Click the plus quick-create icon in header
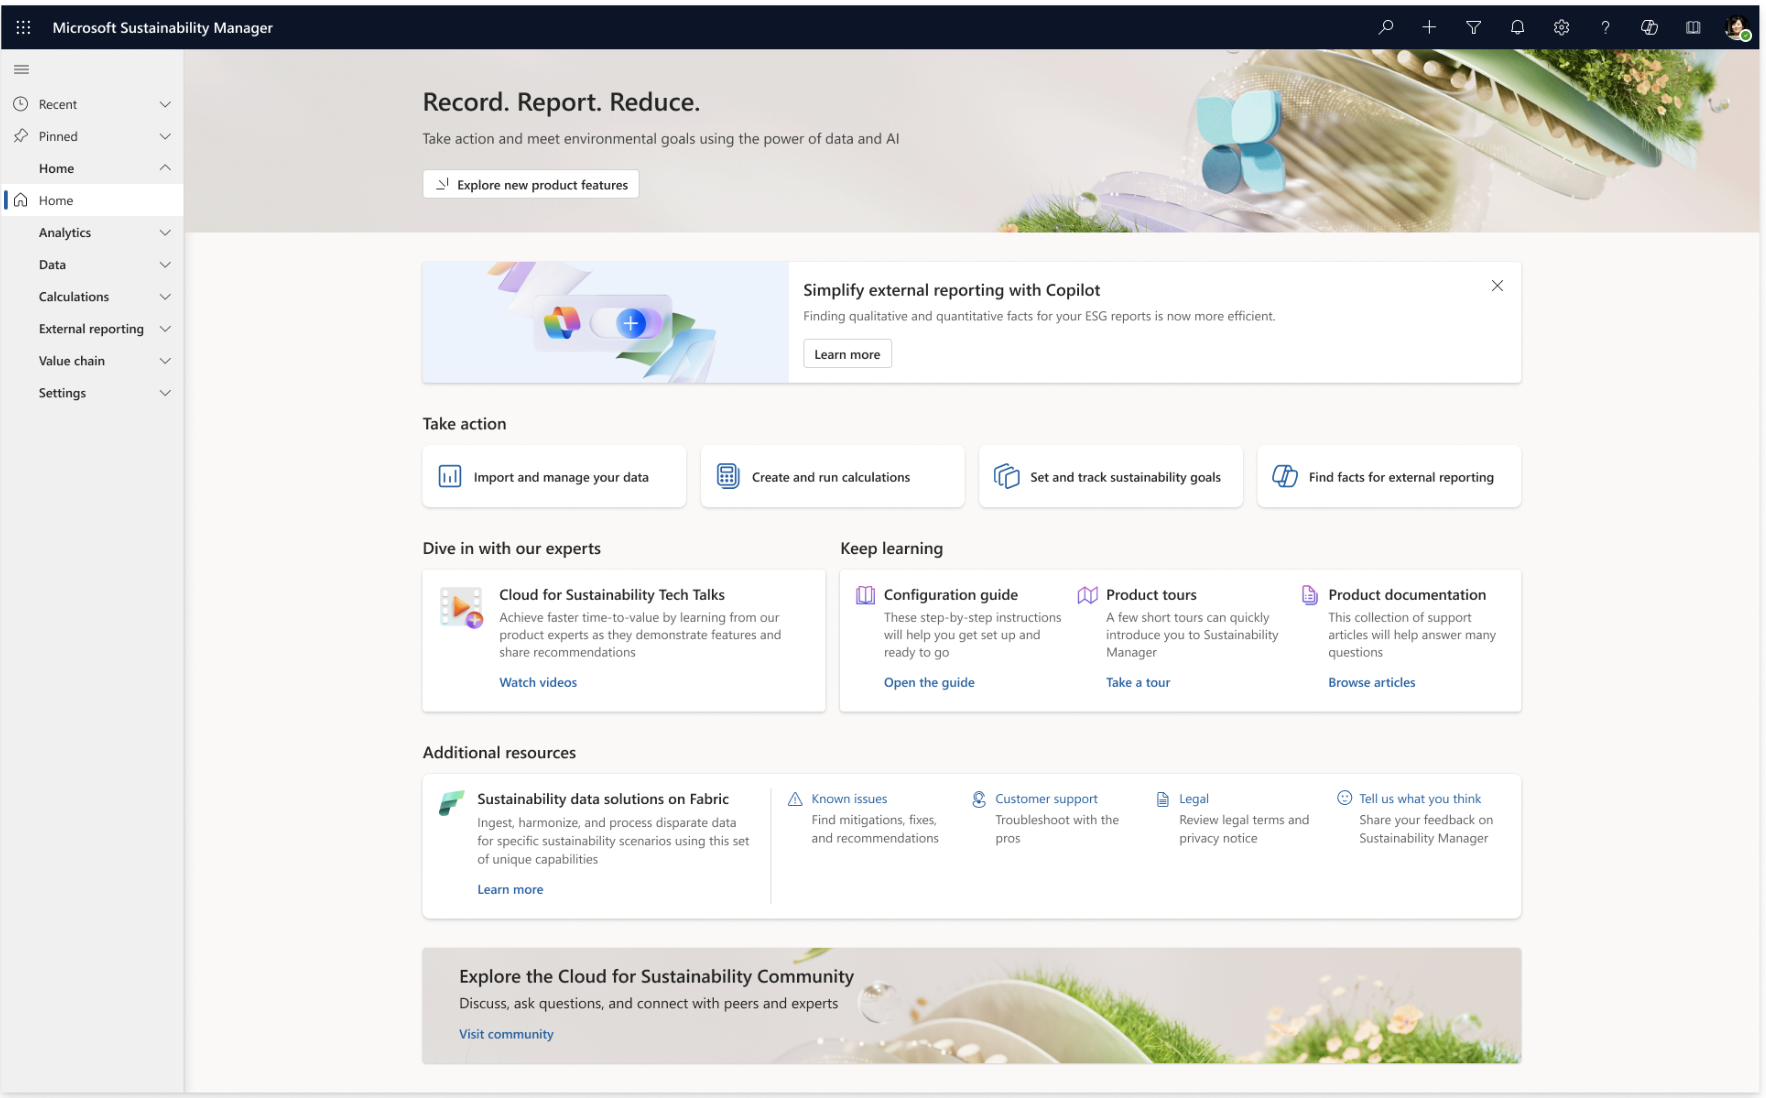Screen dimensions: 1766x1098 pos(1429,27)
